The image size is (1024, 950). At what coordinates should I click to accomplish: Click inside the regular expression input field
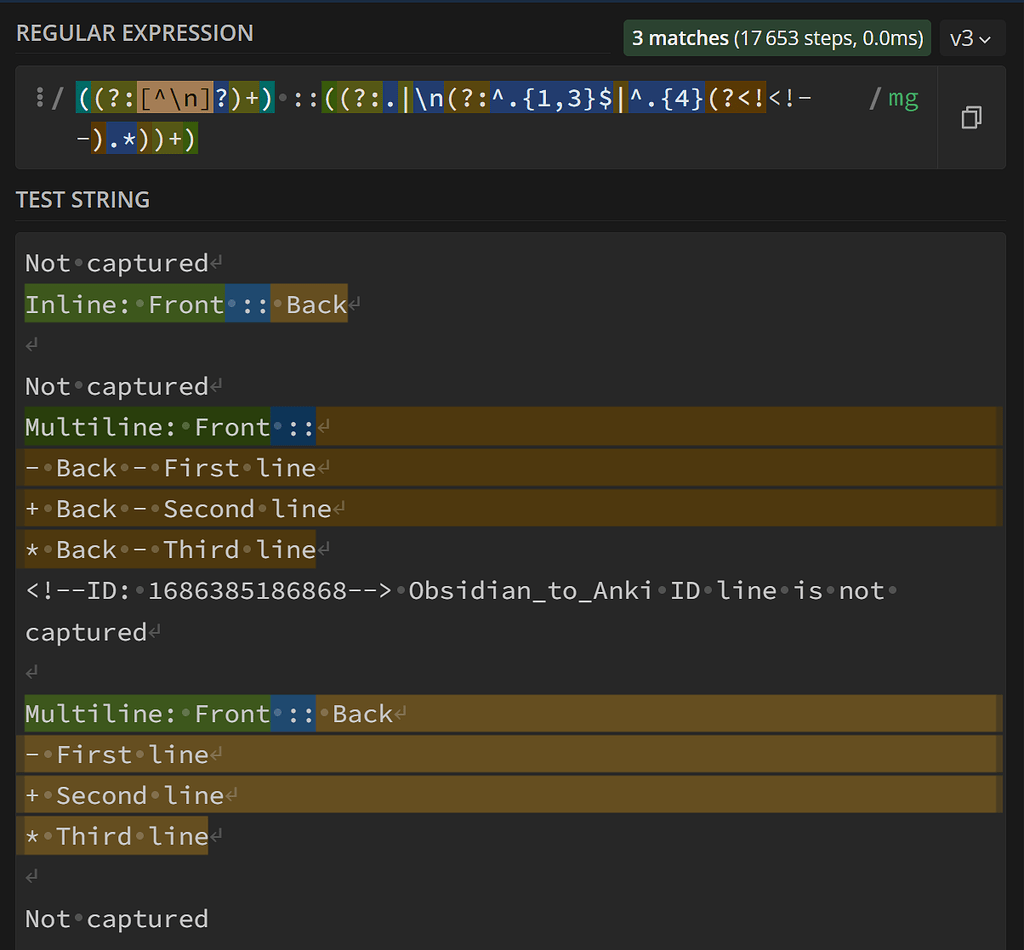coord(500,138)
